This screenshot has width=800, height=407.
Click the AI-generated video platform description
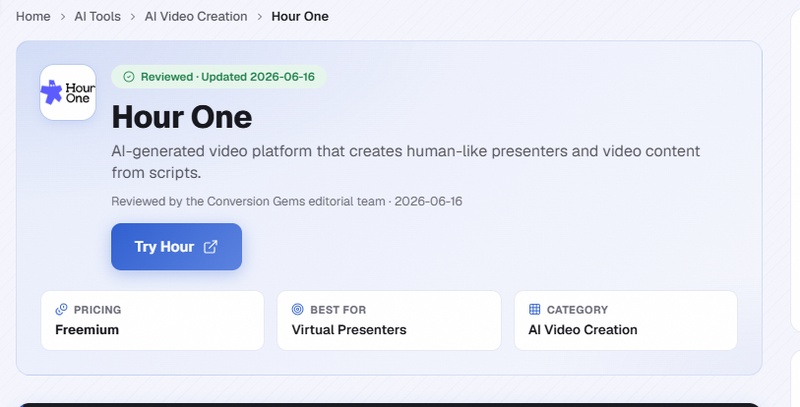click(406, 162)
